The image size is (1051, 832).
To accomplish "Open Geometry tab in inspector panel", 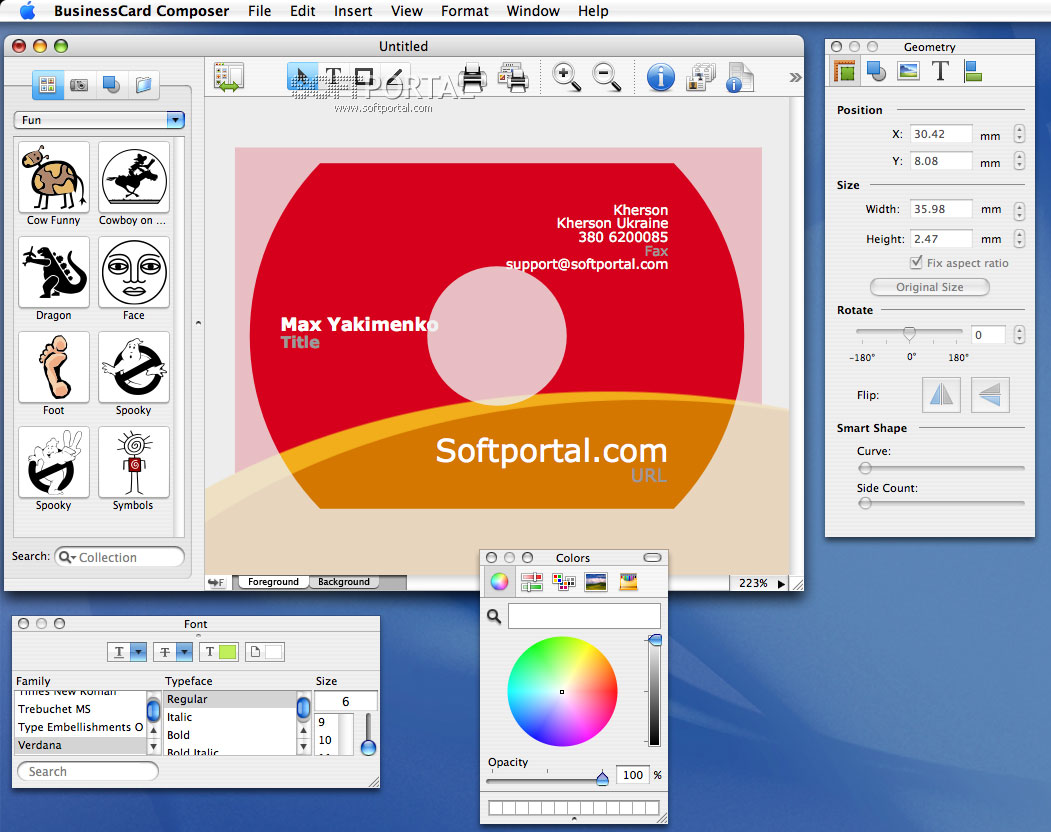I will coord(845,71).
